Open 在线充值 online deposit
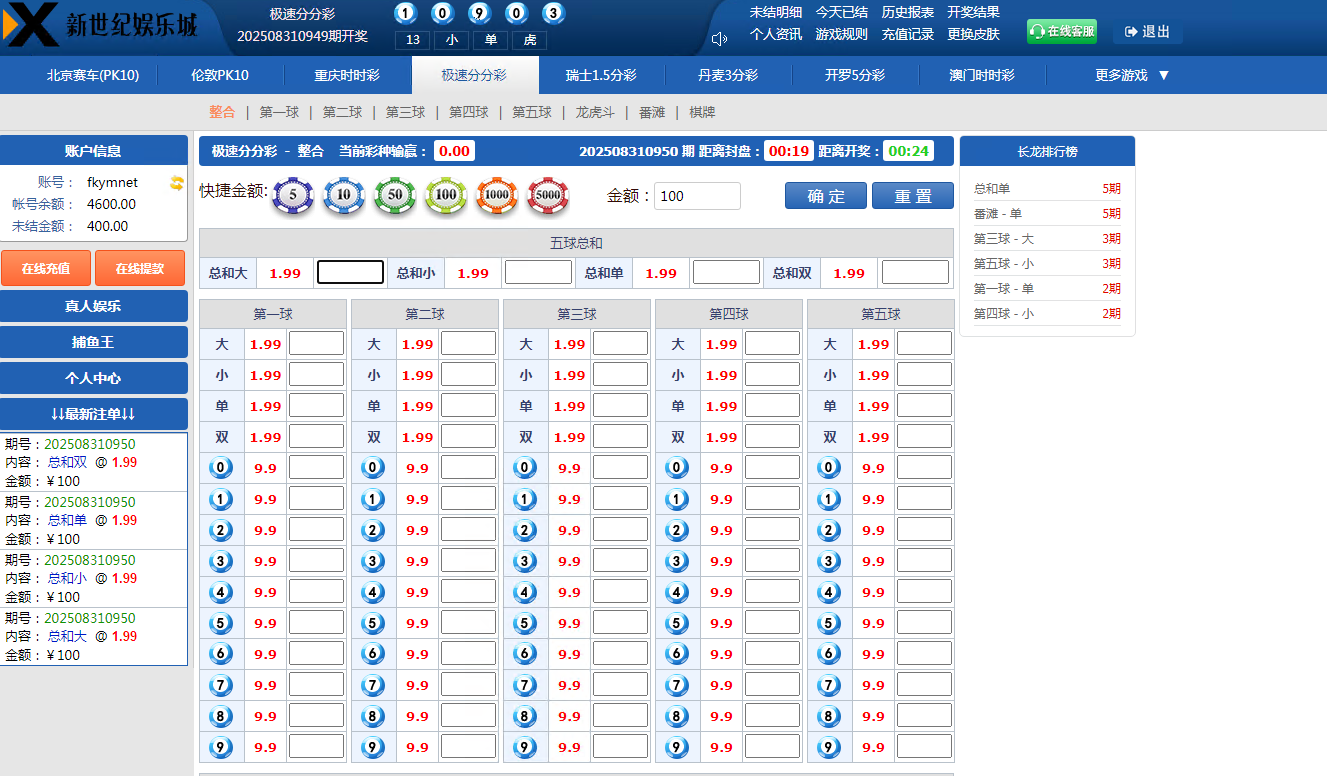Image resolution: width=1327 pixels, height=776 pixels. [x=46, y=268]
